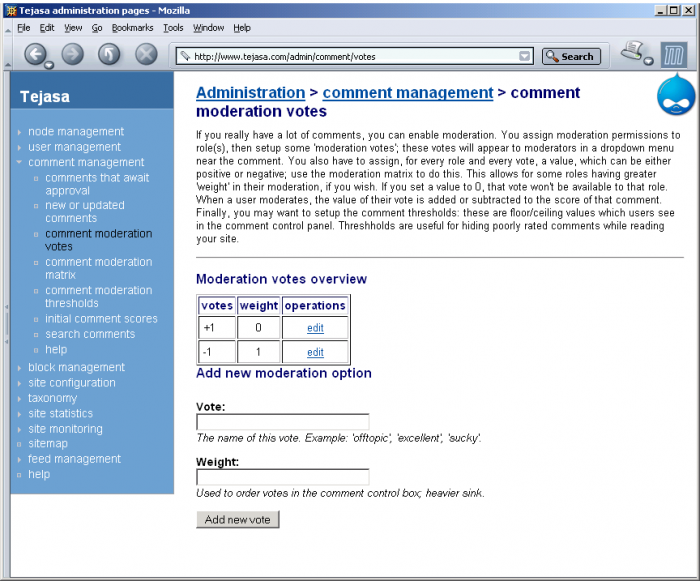Open the Bookmarks menu
Screen dimensions: 700x581
click(133, 28)
